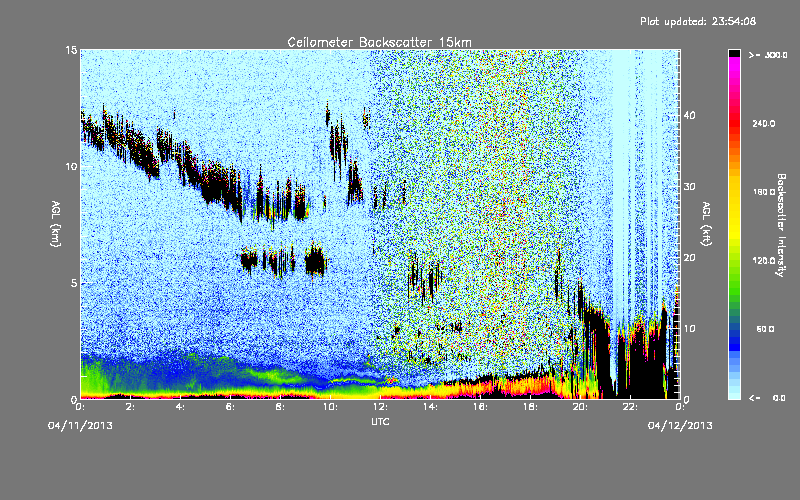The image size is (800, 500).
Task: Click the 10 kft tick label
Action: coord(689,329)
